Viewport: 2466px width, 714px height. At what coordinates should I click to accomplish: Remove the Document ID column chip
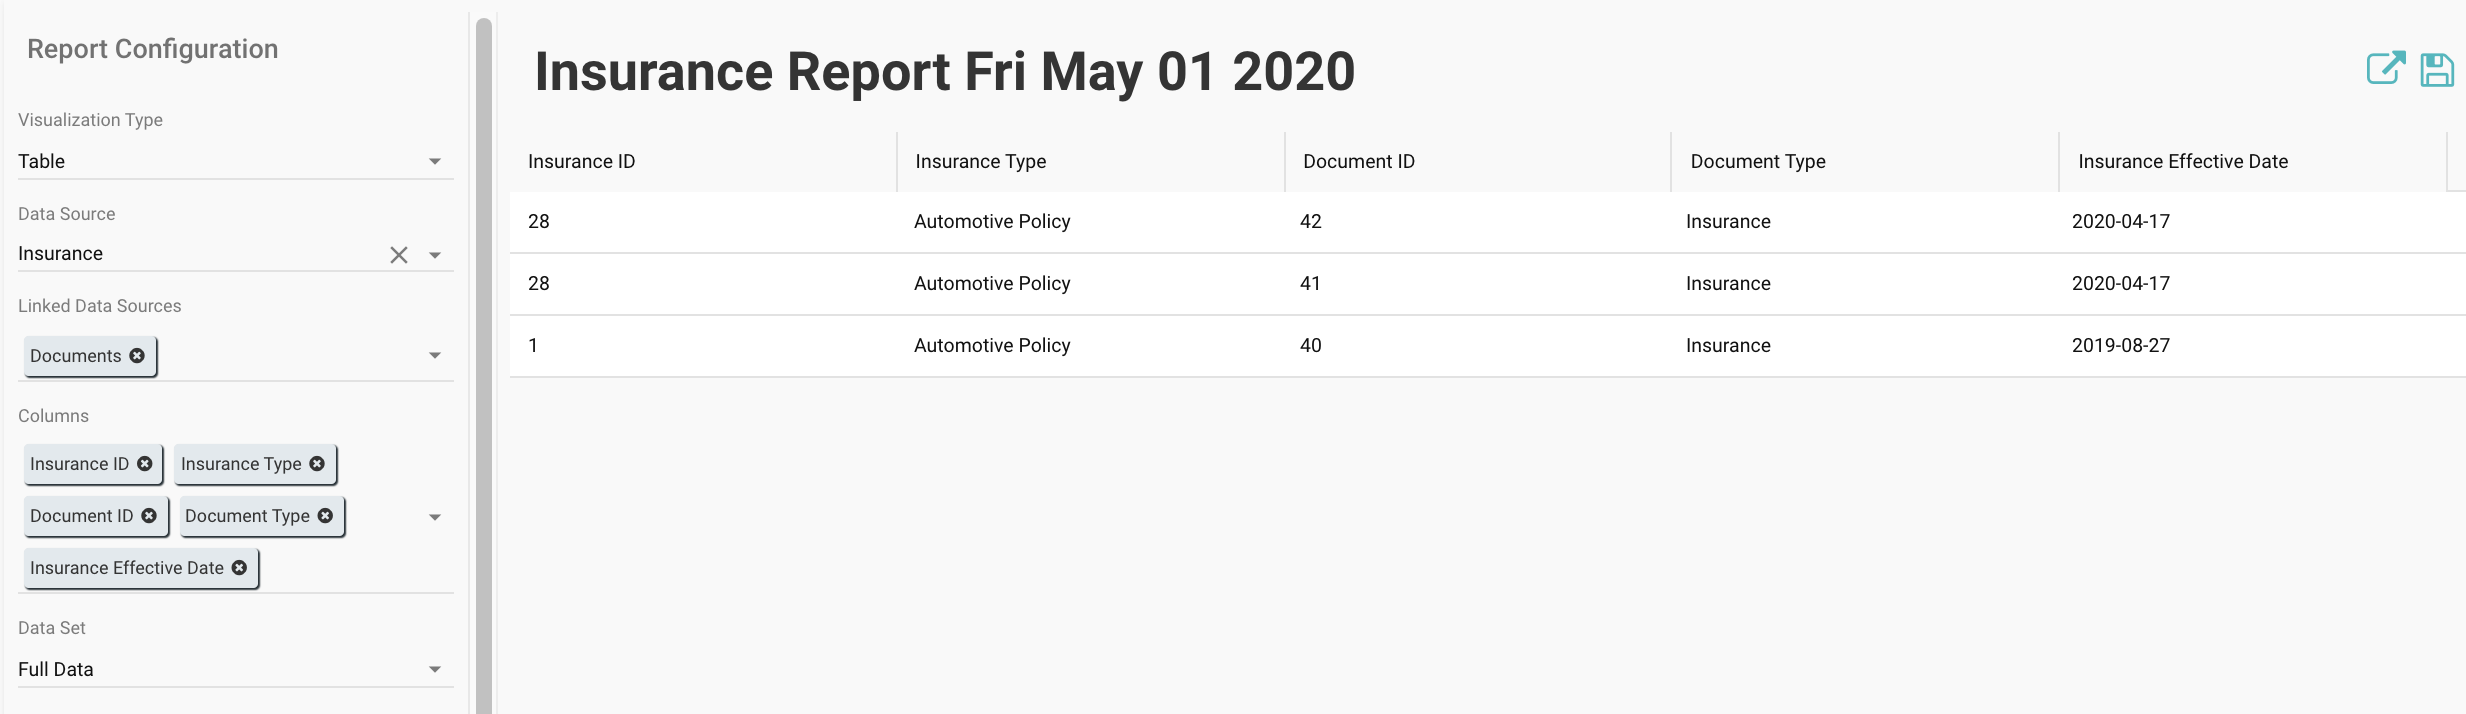click(149, 516)
